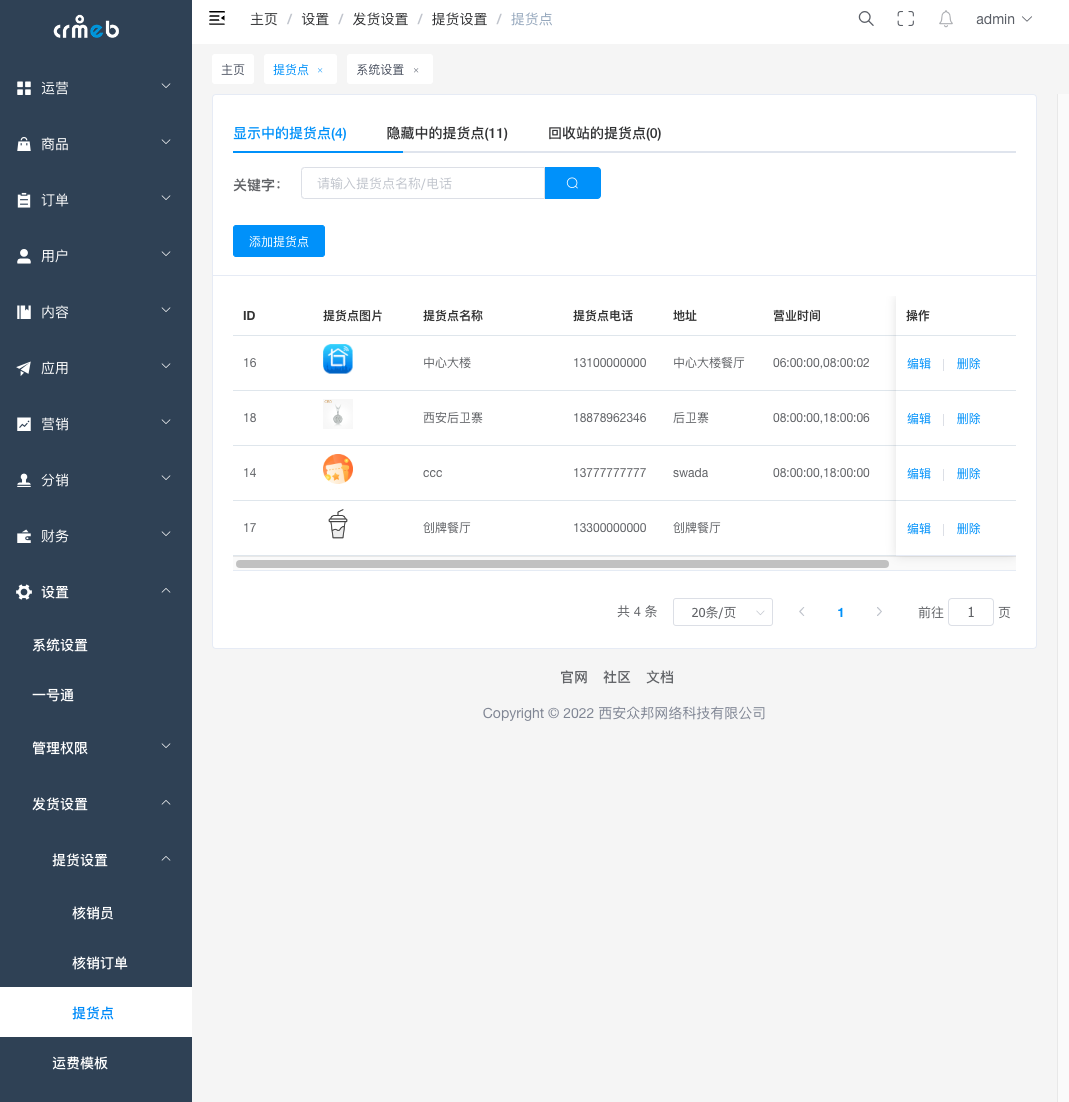Click the horizontal table scrollbar

click(x=562, y=564)
